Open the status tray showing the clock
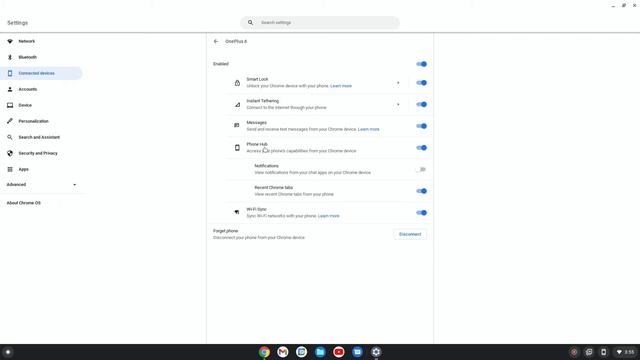 pyautogui.click(x=625, y=352)
